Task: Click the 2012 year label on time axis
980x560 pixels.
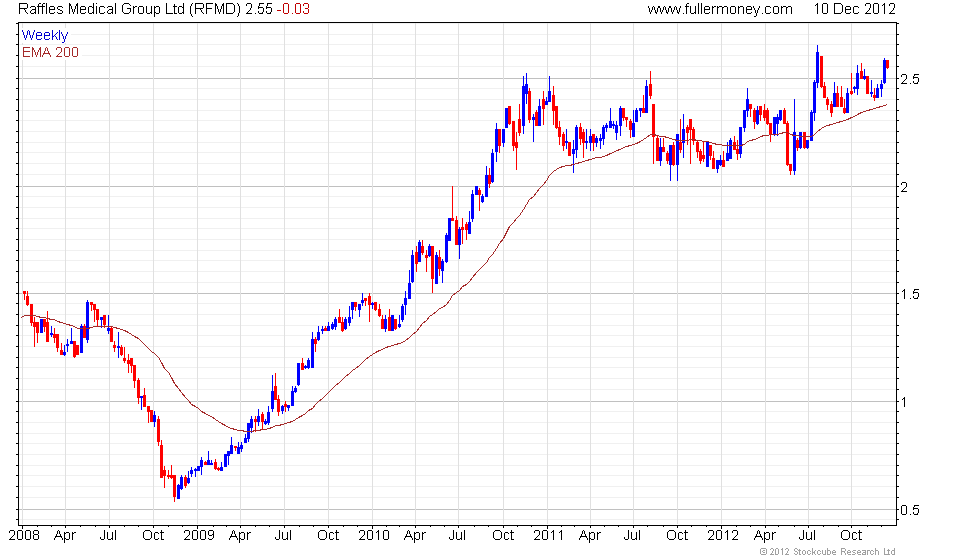Action: click(x=722, y=535)
